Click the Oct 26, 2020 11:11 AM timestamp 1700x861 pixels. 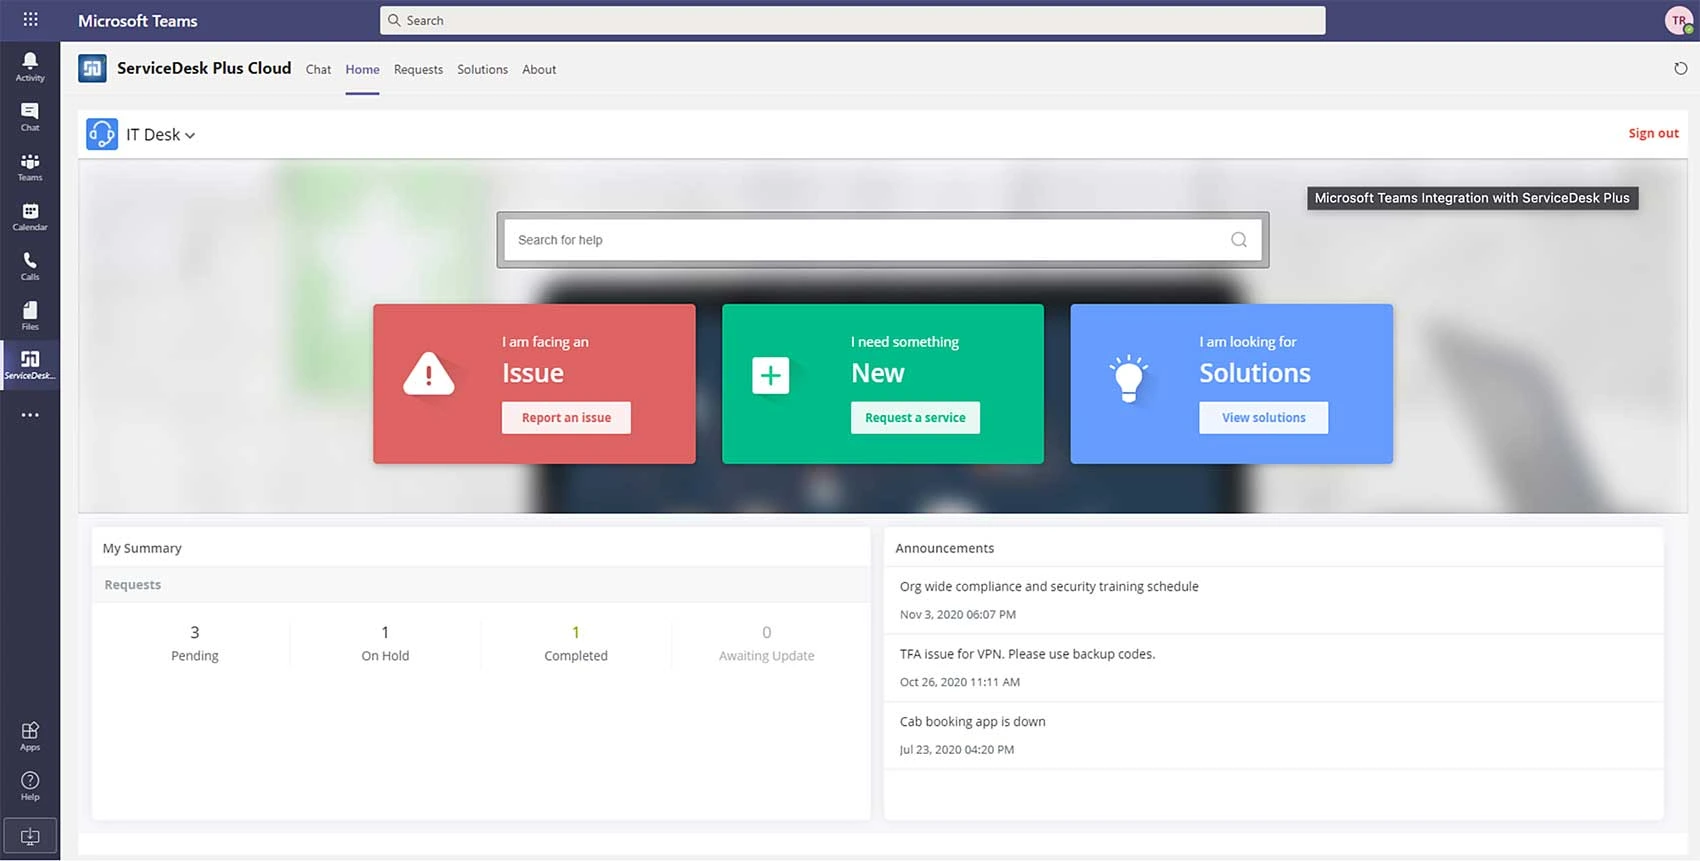(x=959, y=682)
